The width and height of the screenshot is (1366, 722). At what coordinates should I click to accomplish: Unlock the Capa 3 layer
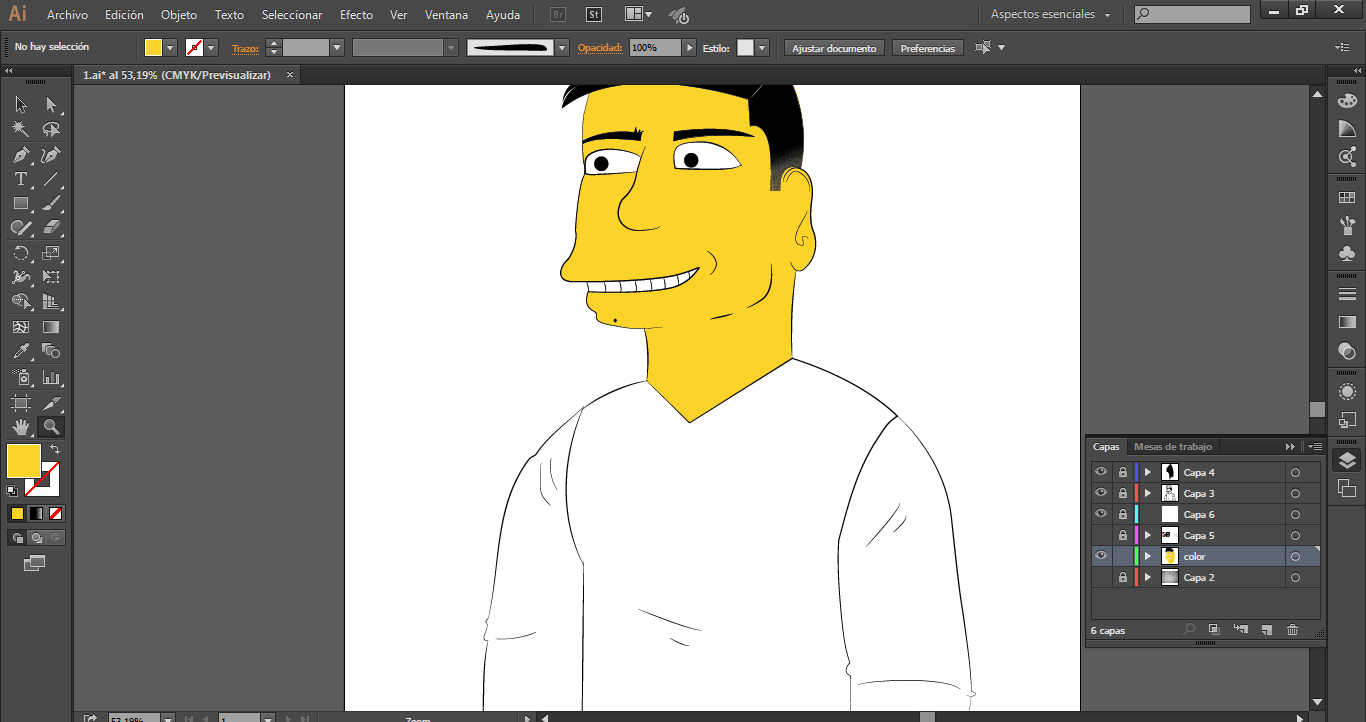[x=1122, y=493]
